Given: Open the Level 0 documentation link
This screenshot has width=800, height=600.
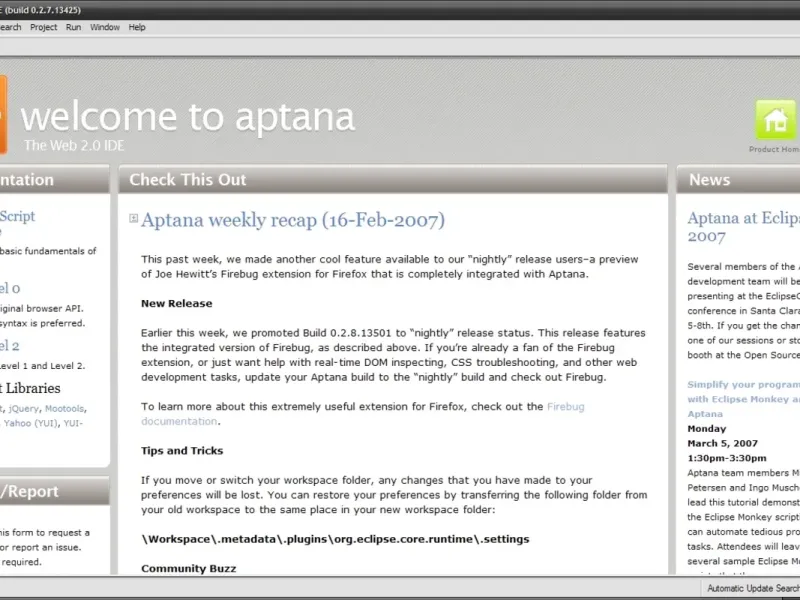Looking at the screenshot, I should point(10,288).
